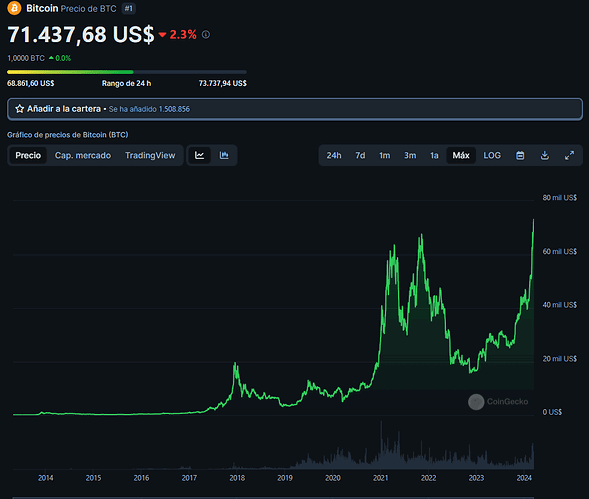Select the 1m time range

tap(385, 156)
